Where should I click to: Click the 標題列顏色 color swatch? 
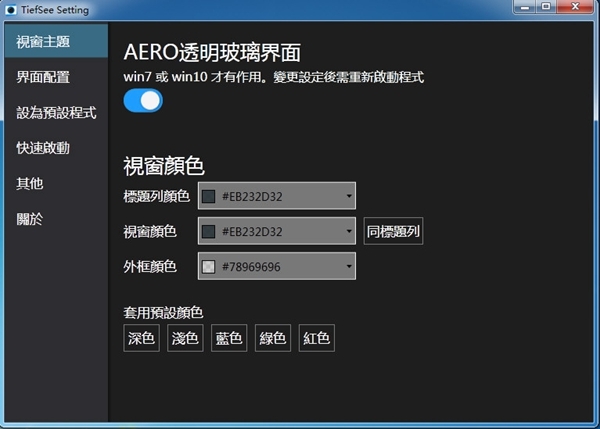coord(209,196)
